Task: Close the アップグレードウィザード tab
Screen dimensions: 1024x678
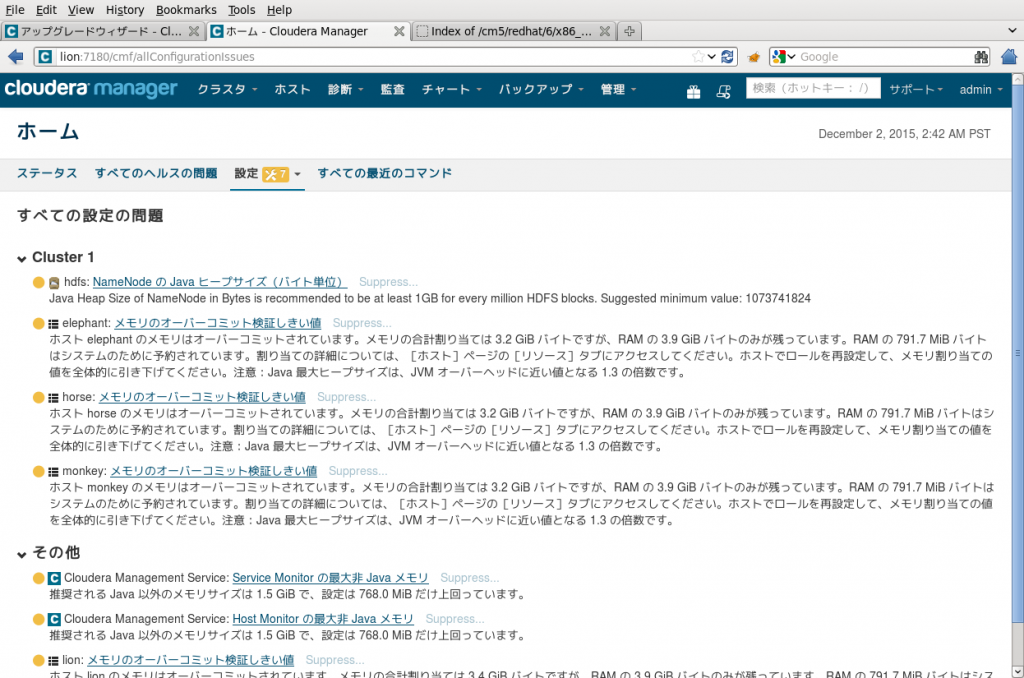Action: 194,31
